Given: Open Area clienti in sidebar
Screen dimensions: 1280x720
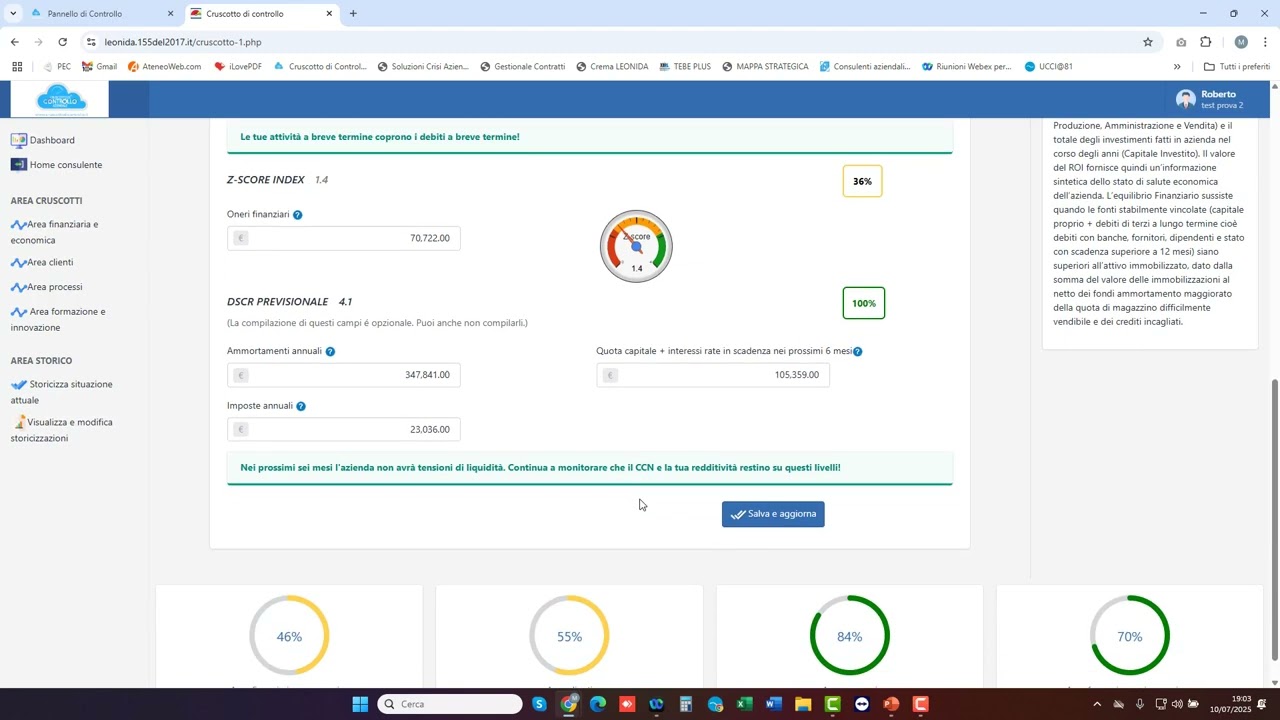Looking at the screenshot, I should click(x=50, y=263).
